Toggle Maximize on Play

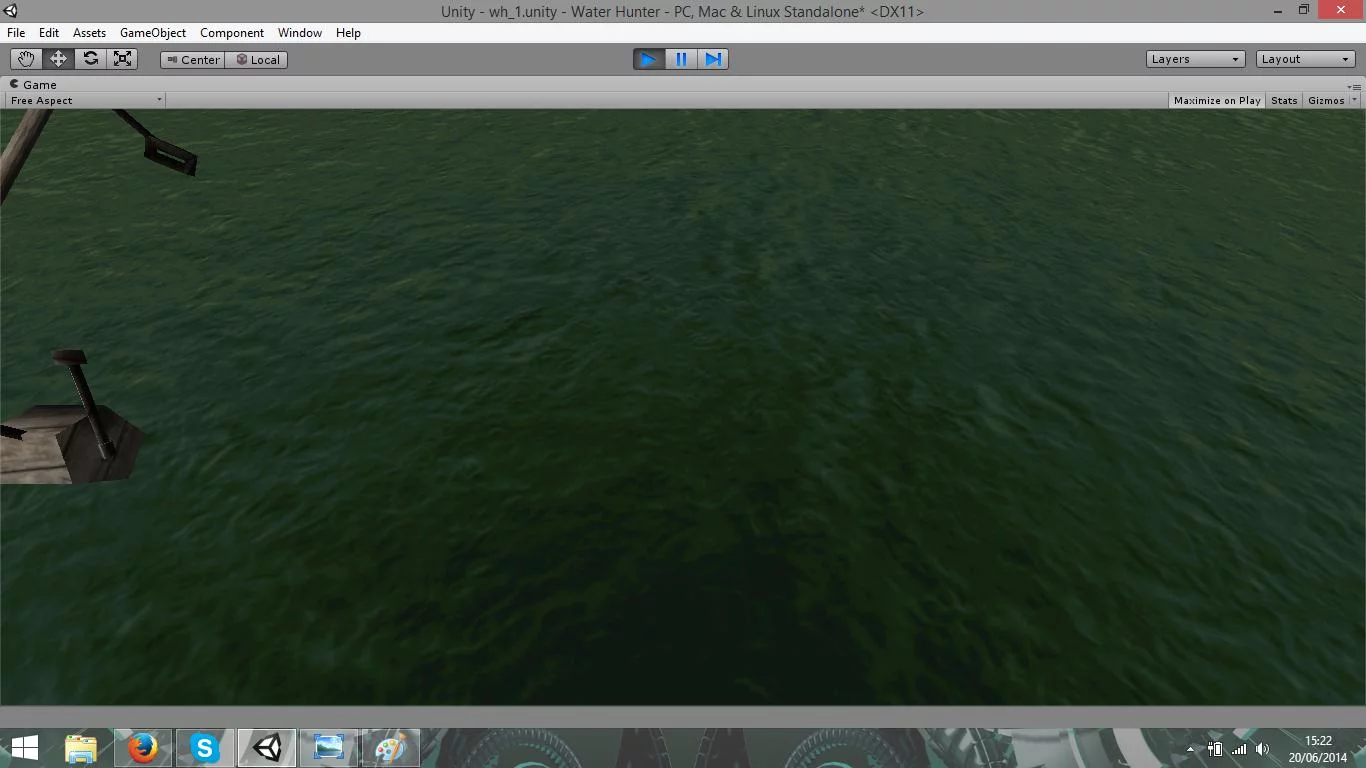pyautogui.click(x=1217, y=100)
